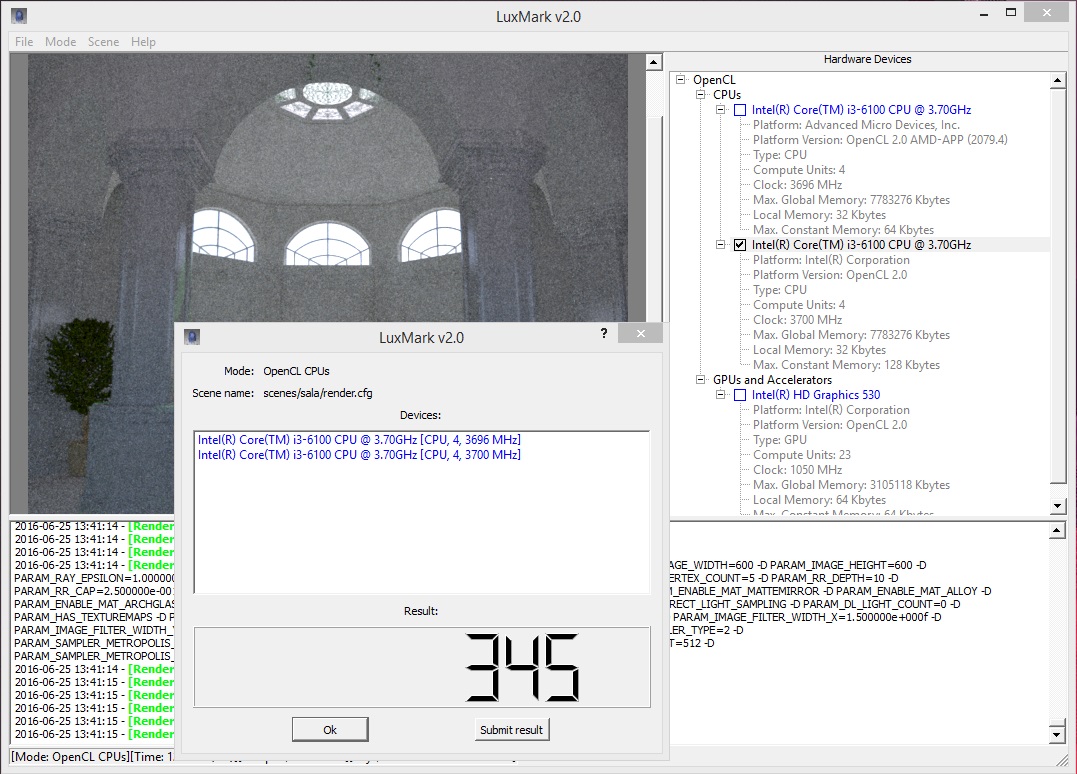Image resolution: width=1077 pixels, height=774 pixels.
Task: Click scroll up arrow of Hardware Devices panel
Action: [1058, 81]
